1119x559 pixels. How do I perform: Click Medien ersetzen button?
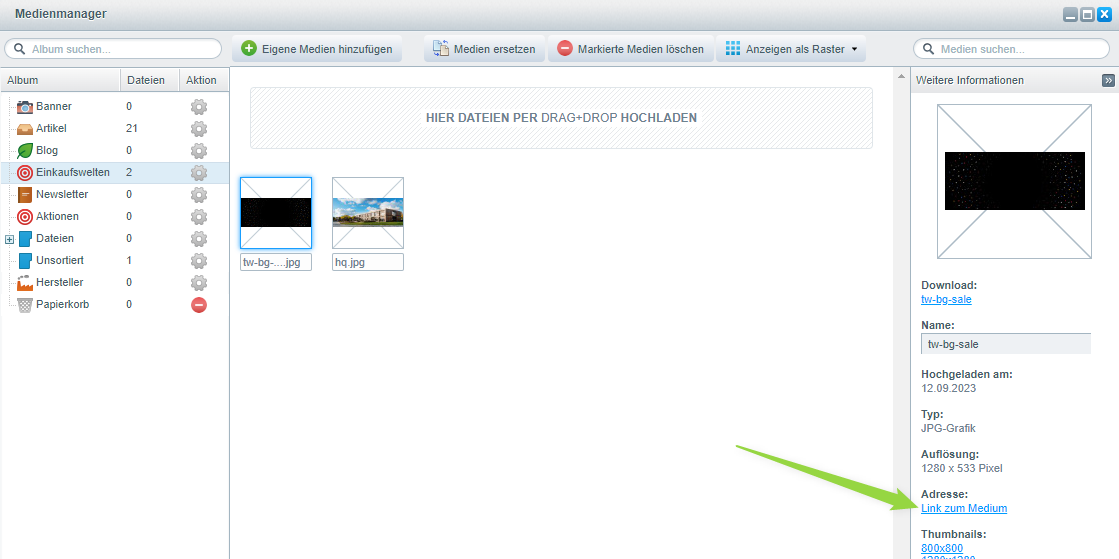[484, 49]
